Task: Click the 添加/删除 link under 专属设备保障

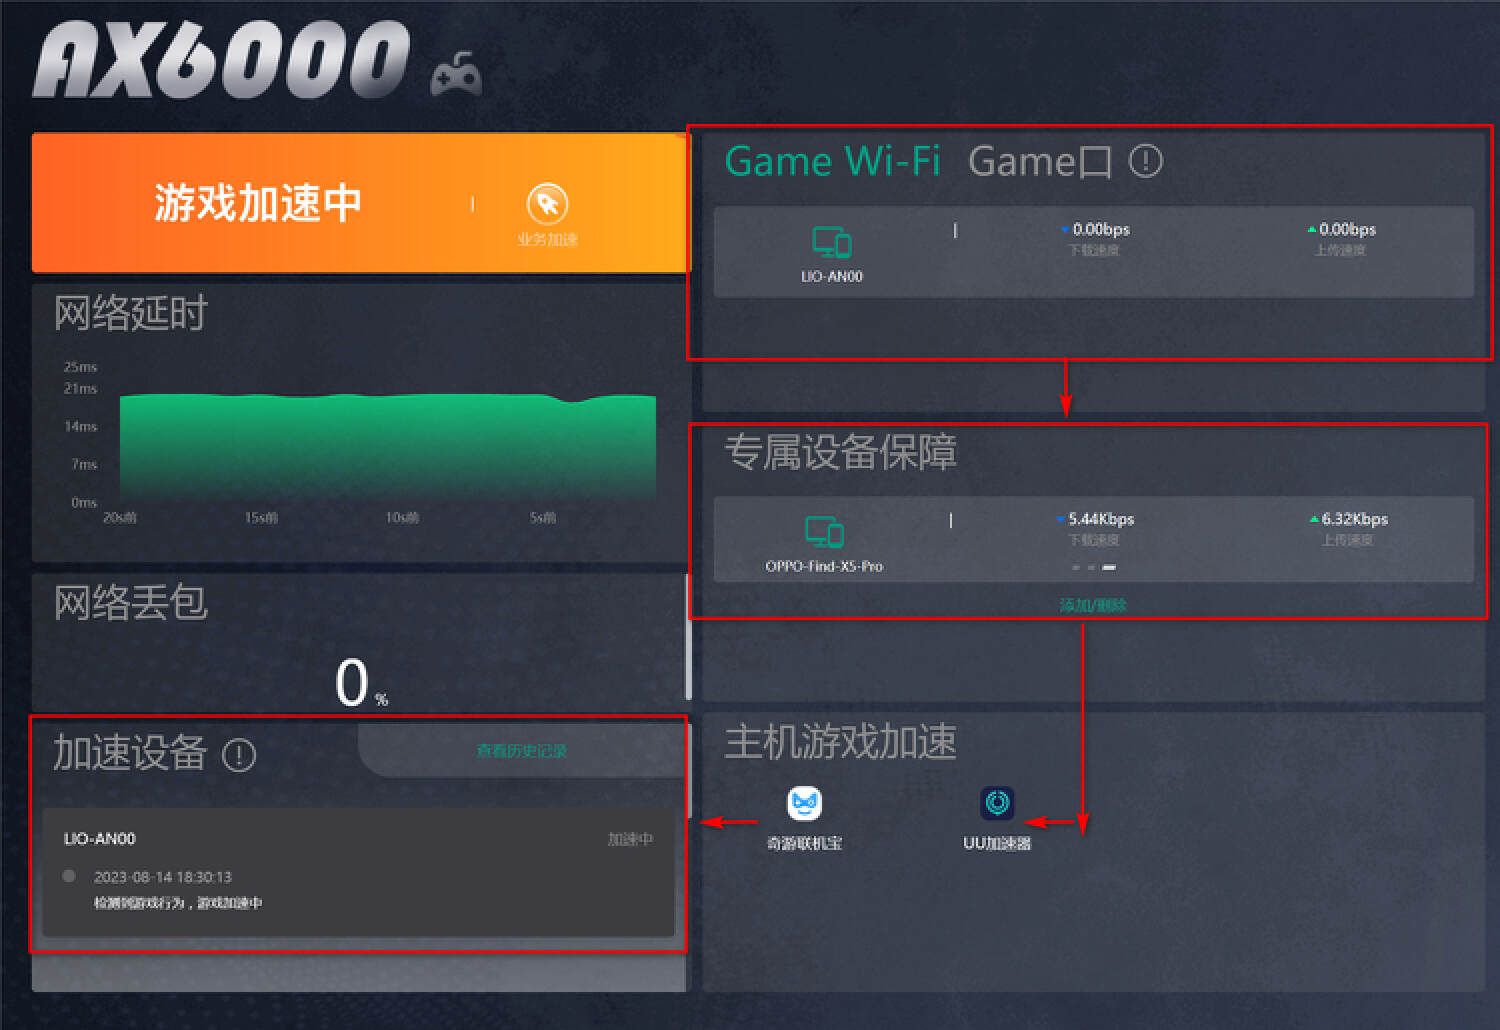Action: pos(1093,605)
